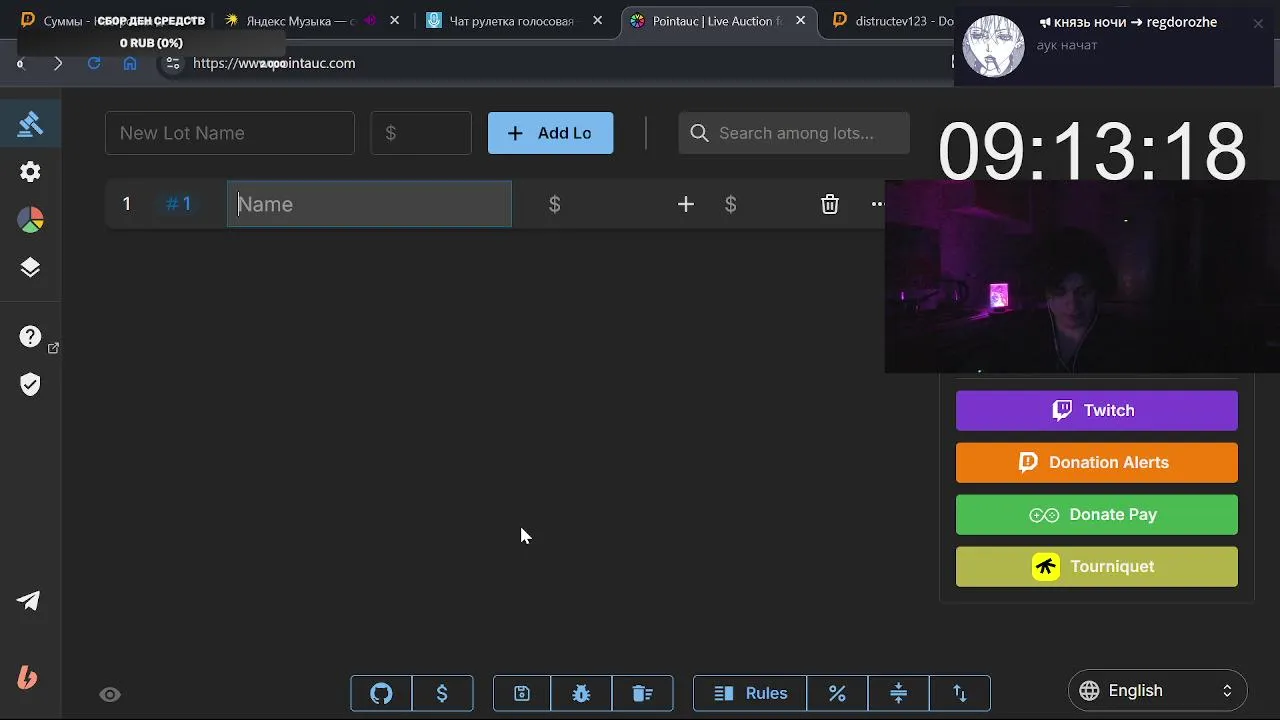Click the clear all lots trash icon
Image resolution: width=1280 pixels, height=720 pixels.
pyautogui.click(x=642, y=693)
